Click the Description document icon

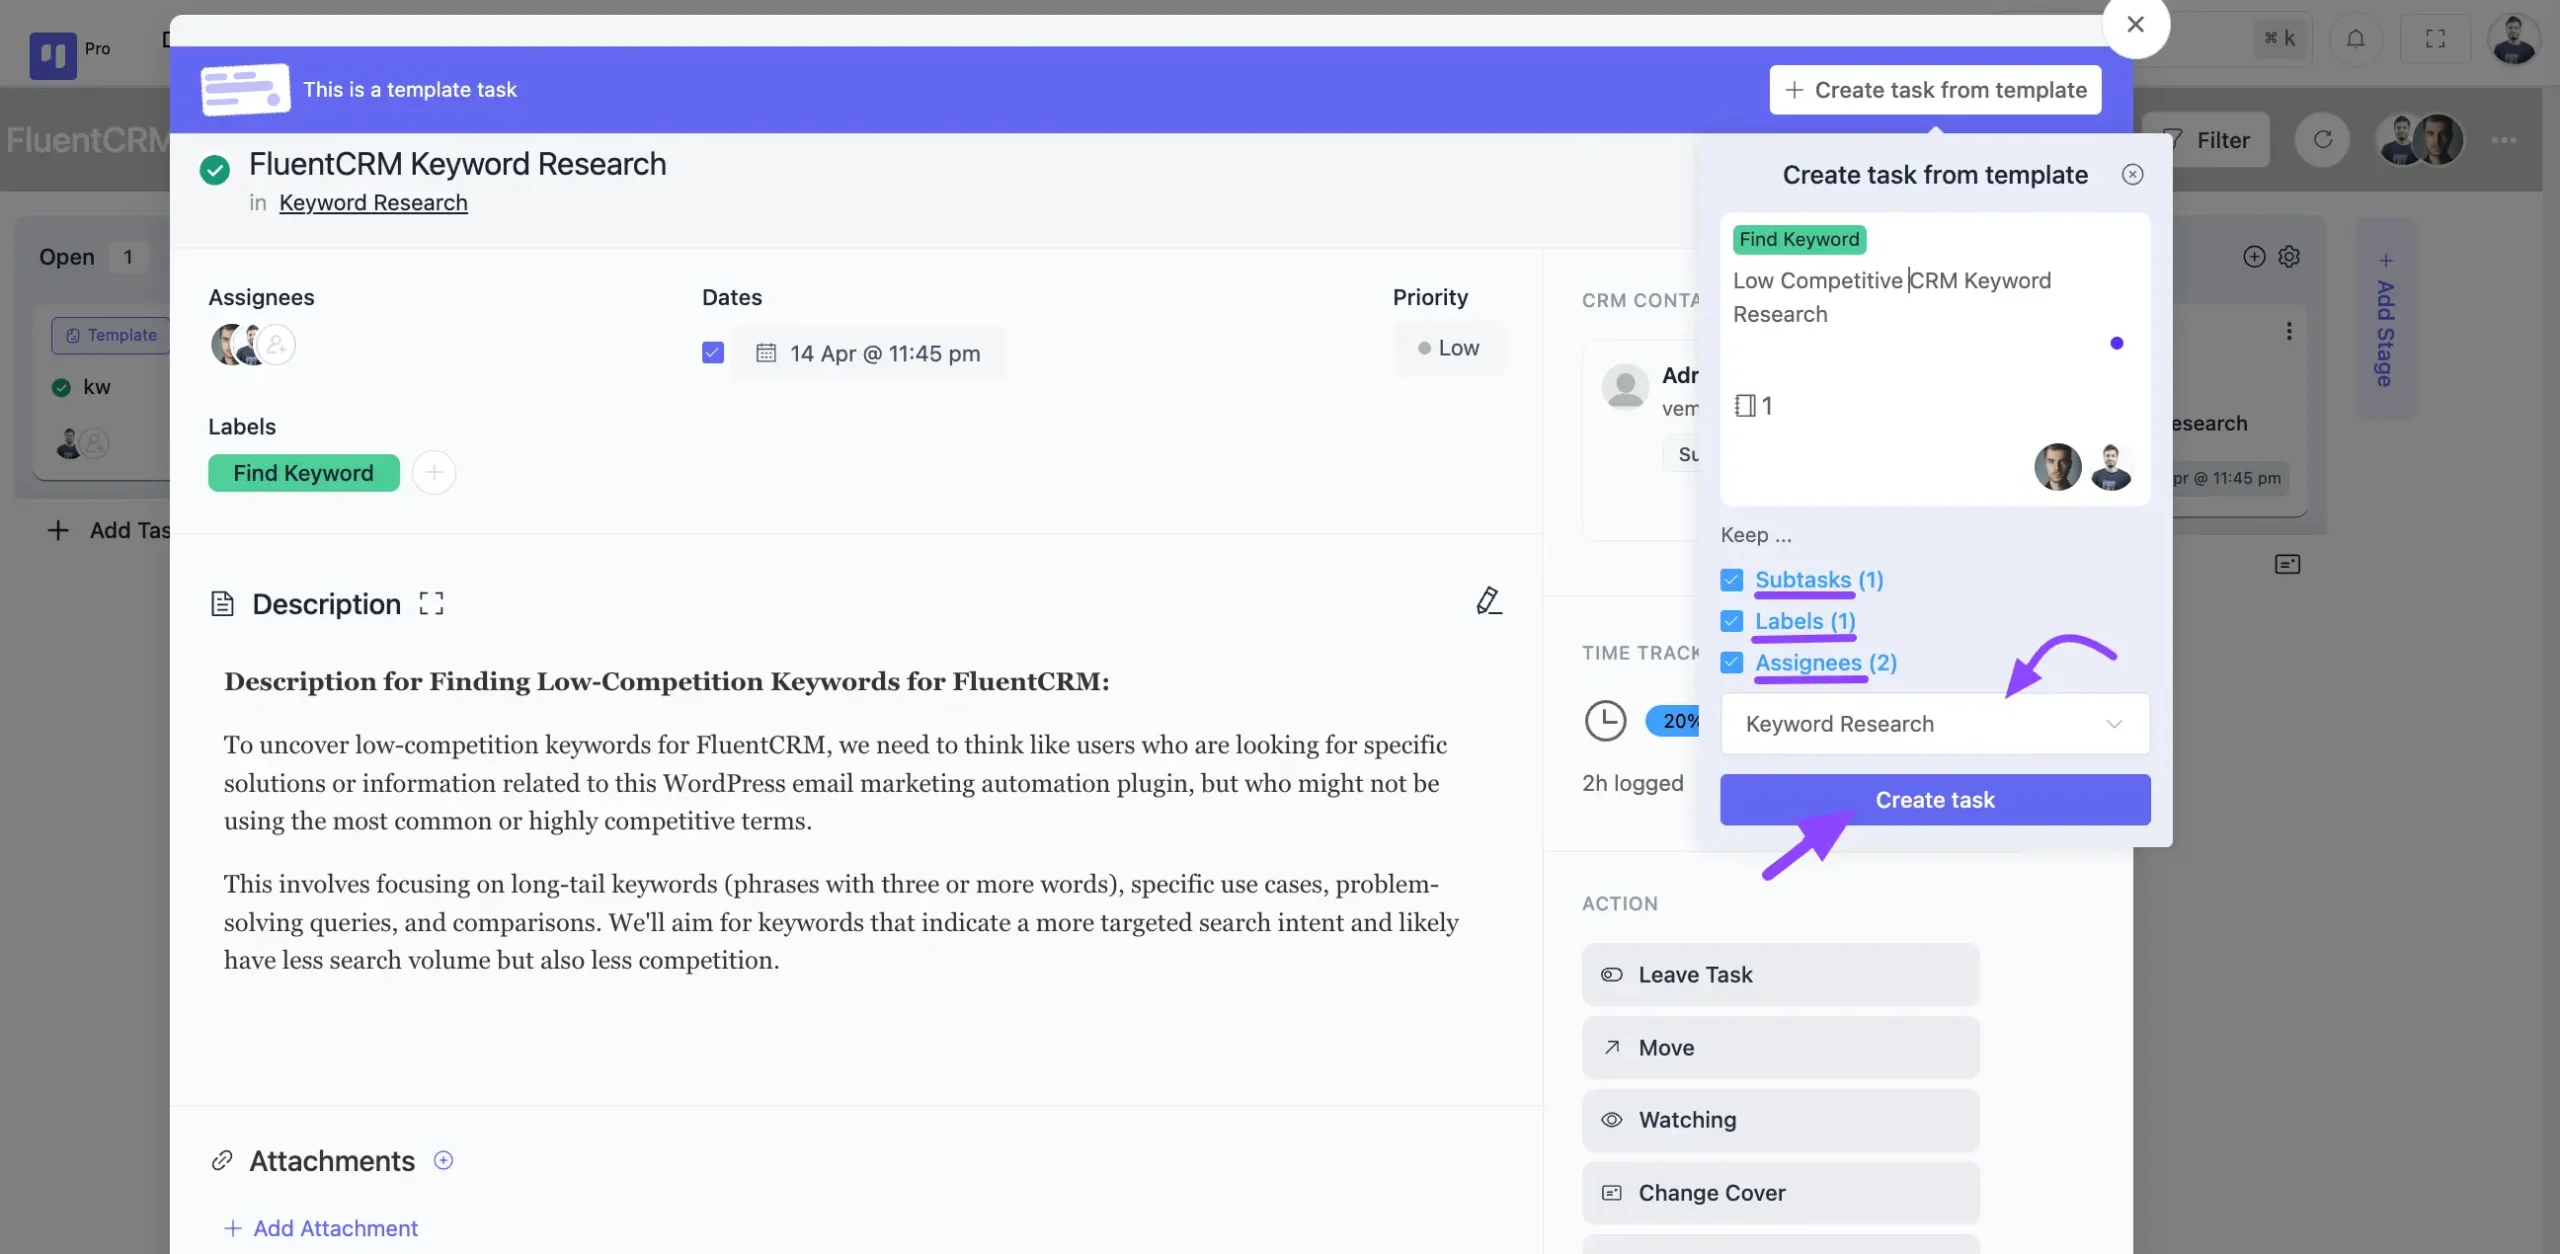coord(222,604)
